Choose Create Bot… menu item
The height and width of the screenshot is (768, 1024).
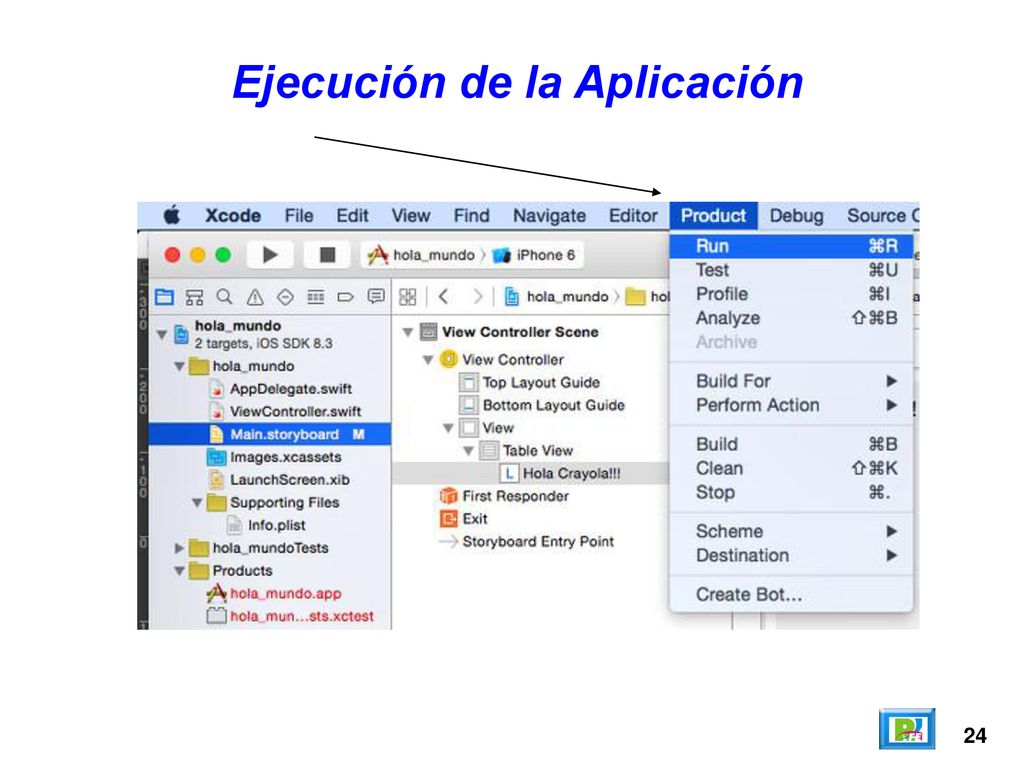[x=792, y=595]
